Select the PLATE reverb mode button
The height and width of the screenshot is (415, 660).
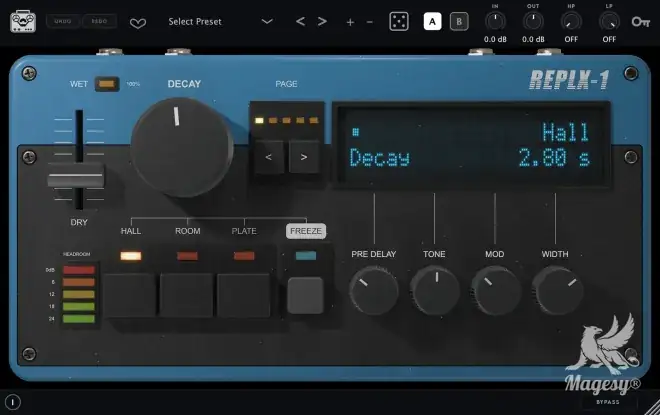pyautogui.click(x=244, y=295)
